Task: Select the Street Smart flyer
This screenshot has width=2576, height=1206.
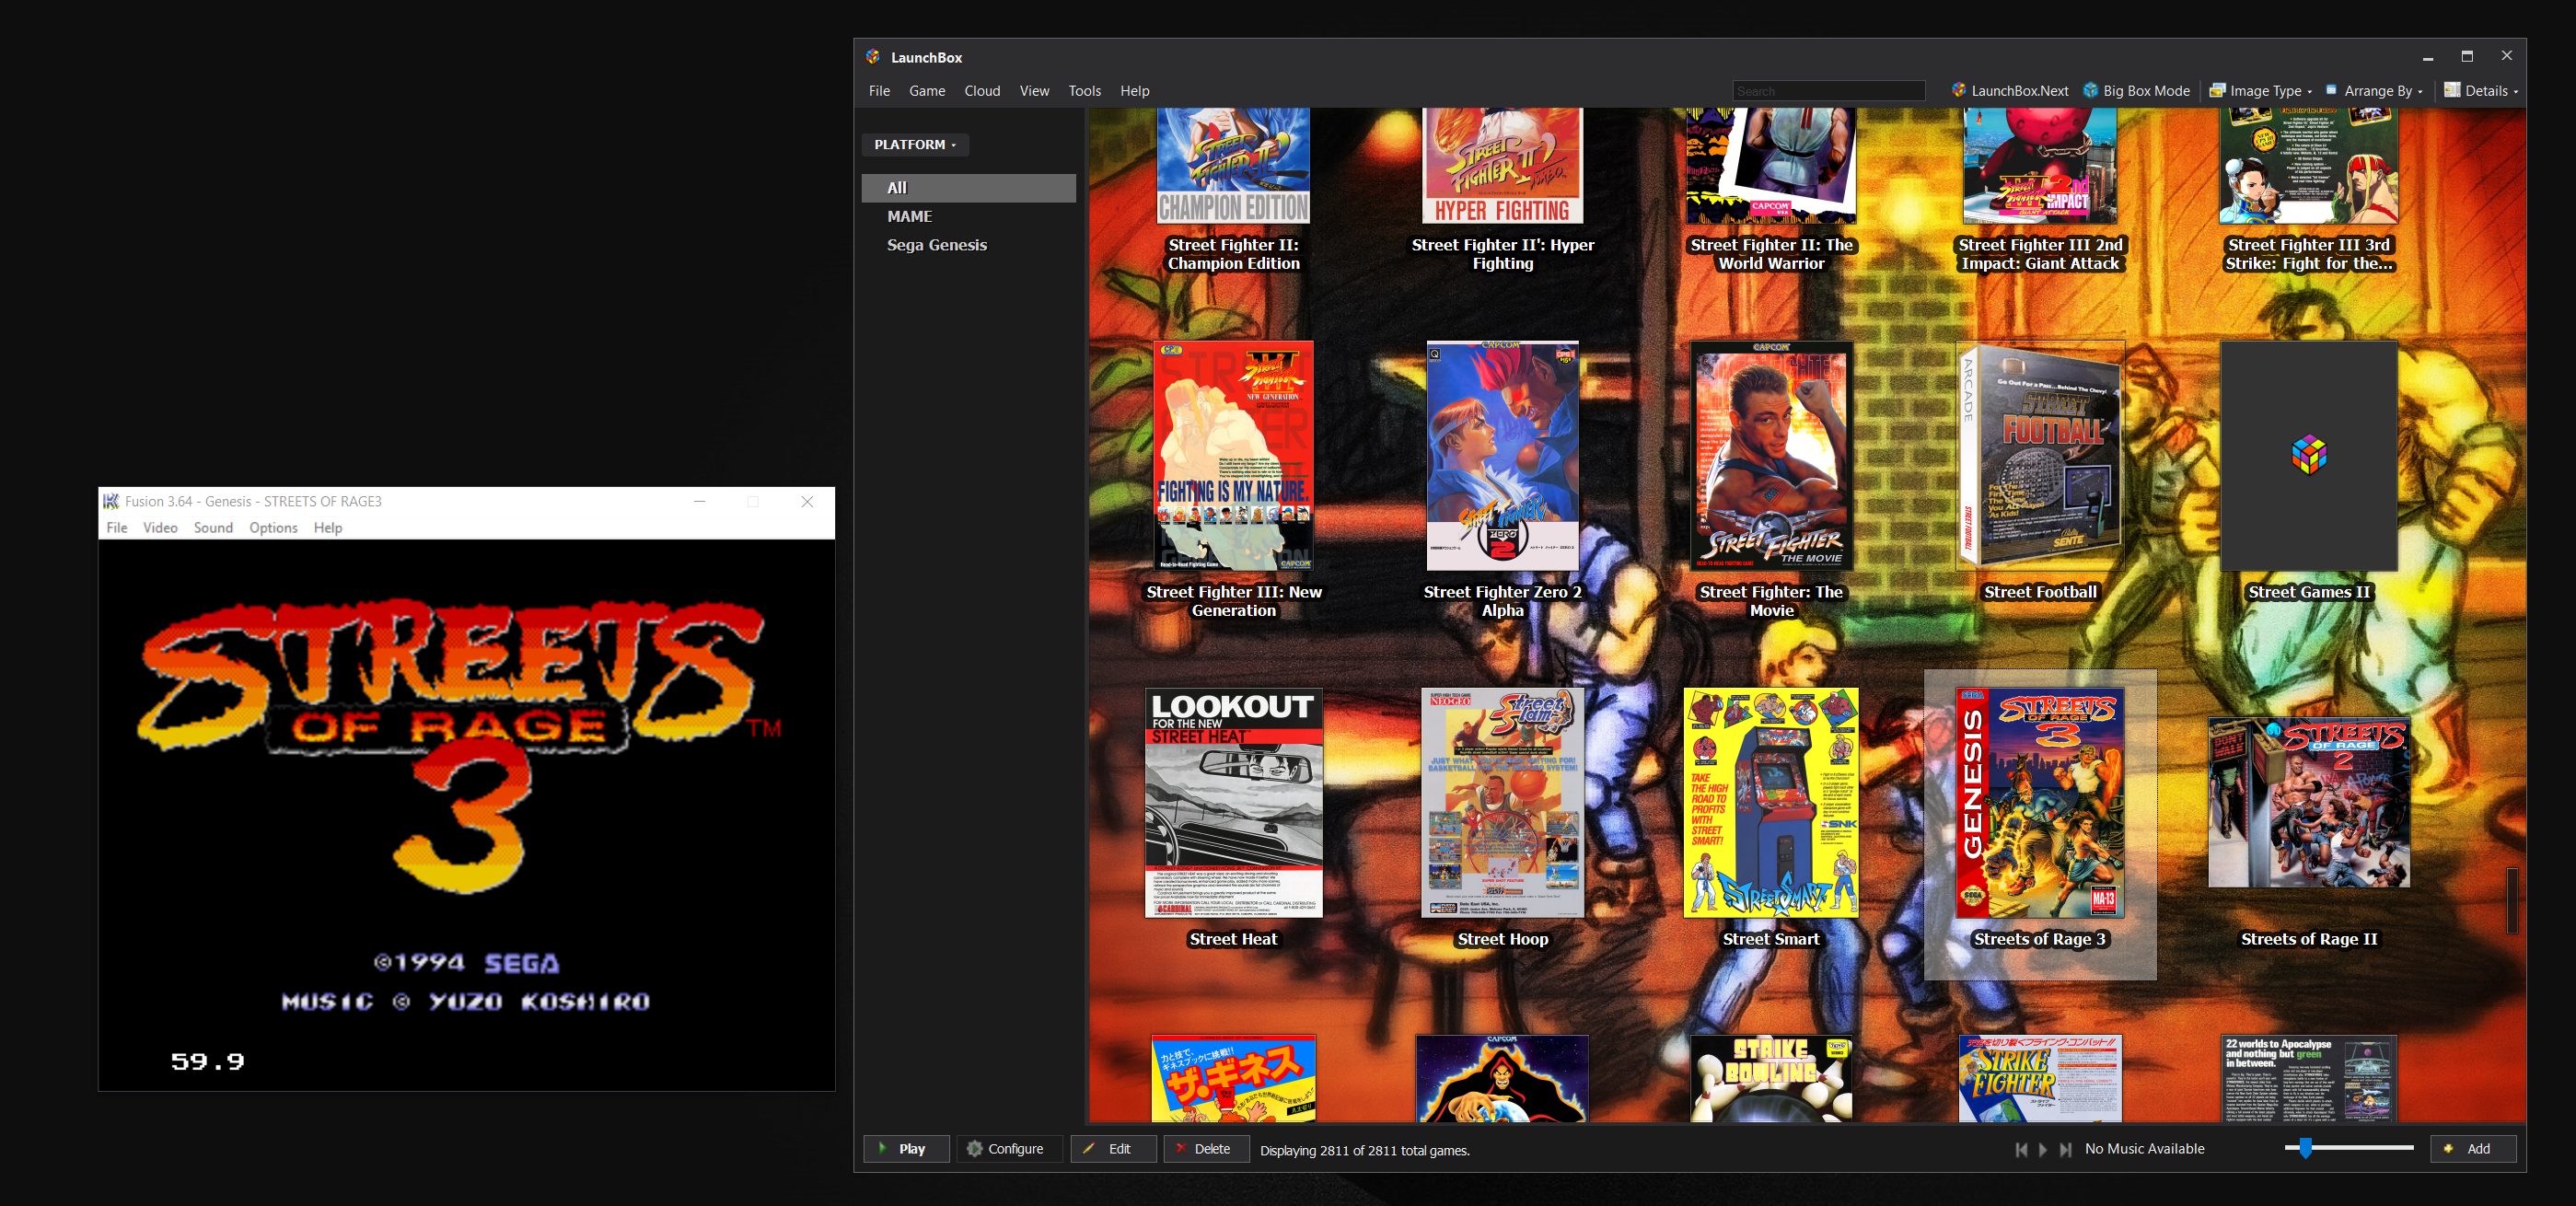Action: pos(1771,802)
